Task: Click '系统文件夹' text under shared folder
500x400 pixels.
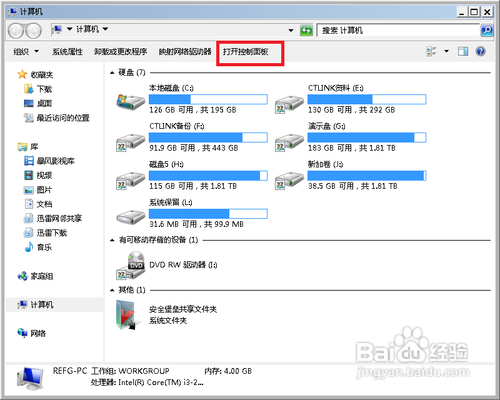Action: click(168, 321)
